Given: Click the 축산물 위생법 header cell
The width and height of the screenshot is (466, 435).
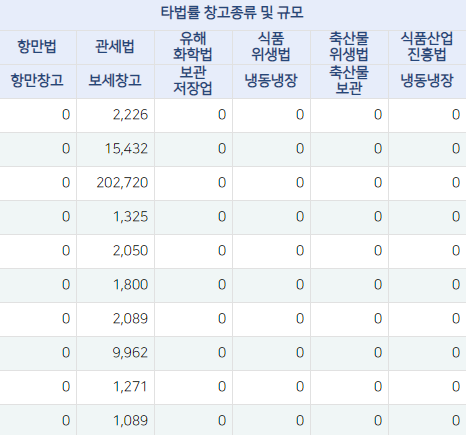Looking at the screenshot, I should [349, 46].
